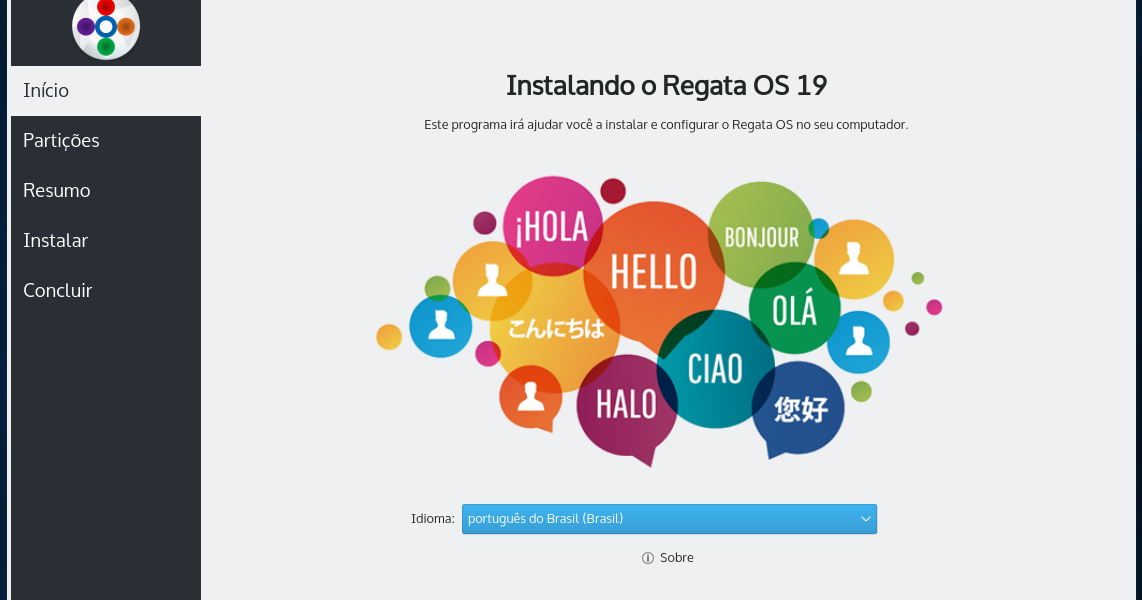Click the Regata OS logo at top
This screenshot has height=600, width=1142.
[x=105, y=28]
